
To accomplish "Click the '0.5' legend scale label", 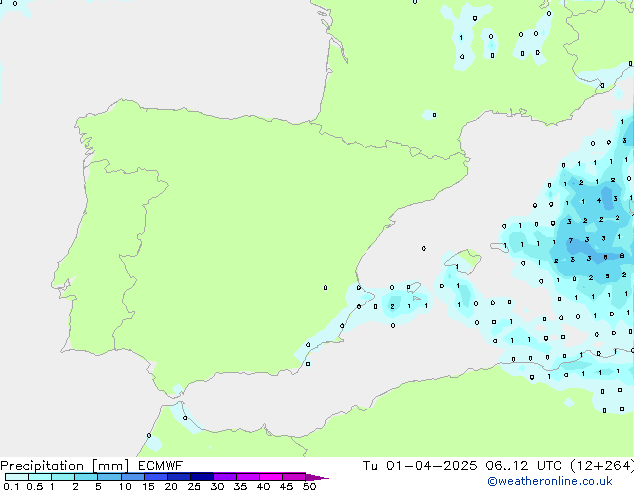I will [x=35, y=486].
